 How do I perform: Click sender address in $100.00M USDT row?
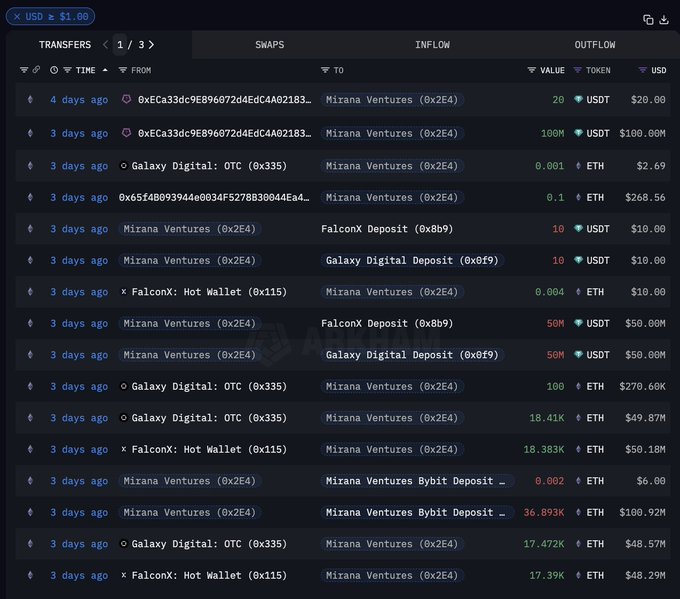(x=225, y=133)
